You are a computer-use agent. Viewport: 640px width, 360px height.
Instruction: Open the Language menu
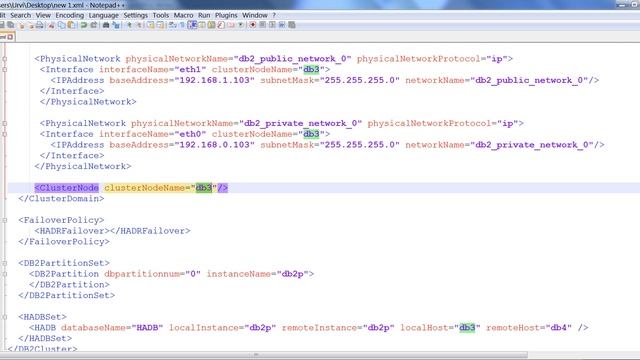(x=103, y=15)
